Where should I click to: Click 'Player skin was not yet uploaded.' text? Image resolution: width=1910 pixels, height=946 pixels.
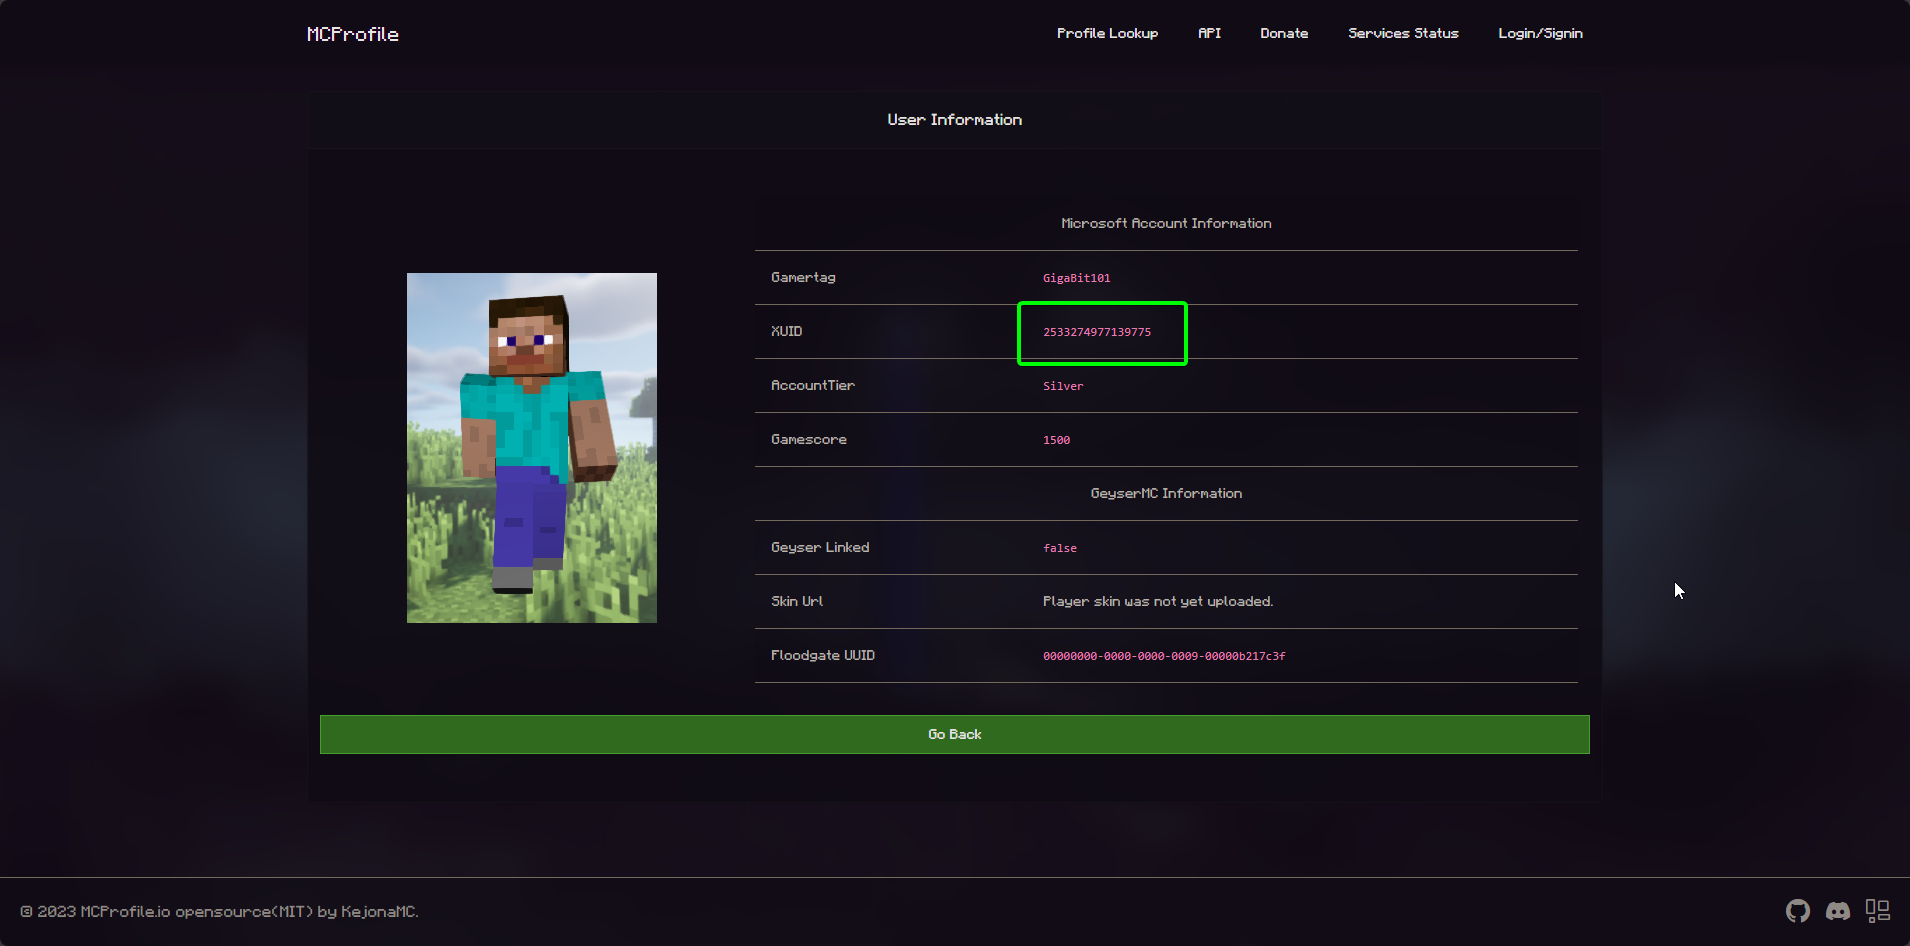click(1158, 601)
